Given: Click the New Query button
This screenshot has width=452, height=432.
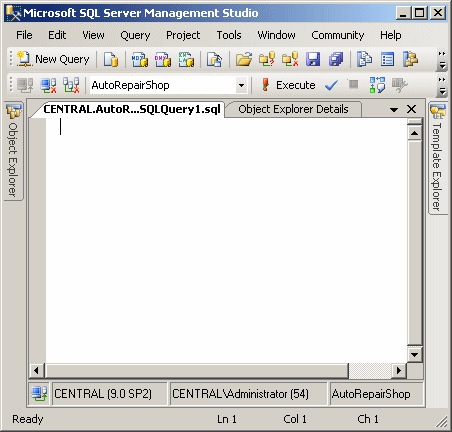Looking at the screenshot, I should point(53,59).
